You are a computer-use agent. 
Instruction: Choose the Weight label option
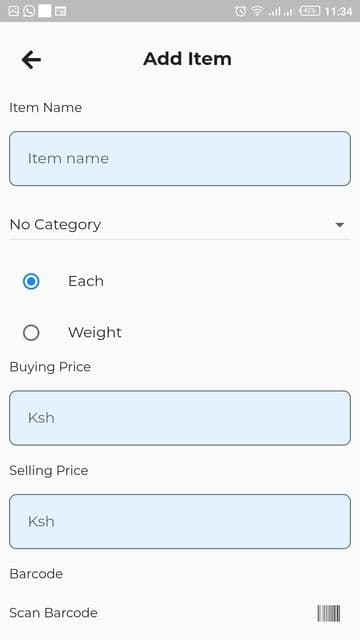(95, 333)
